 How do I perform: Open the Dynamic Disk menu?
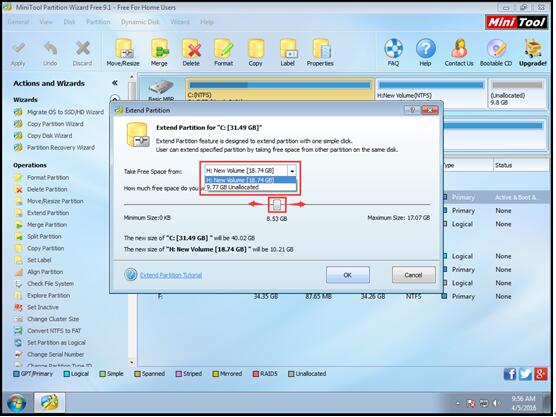coord(140,22)
